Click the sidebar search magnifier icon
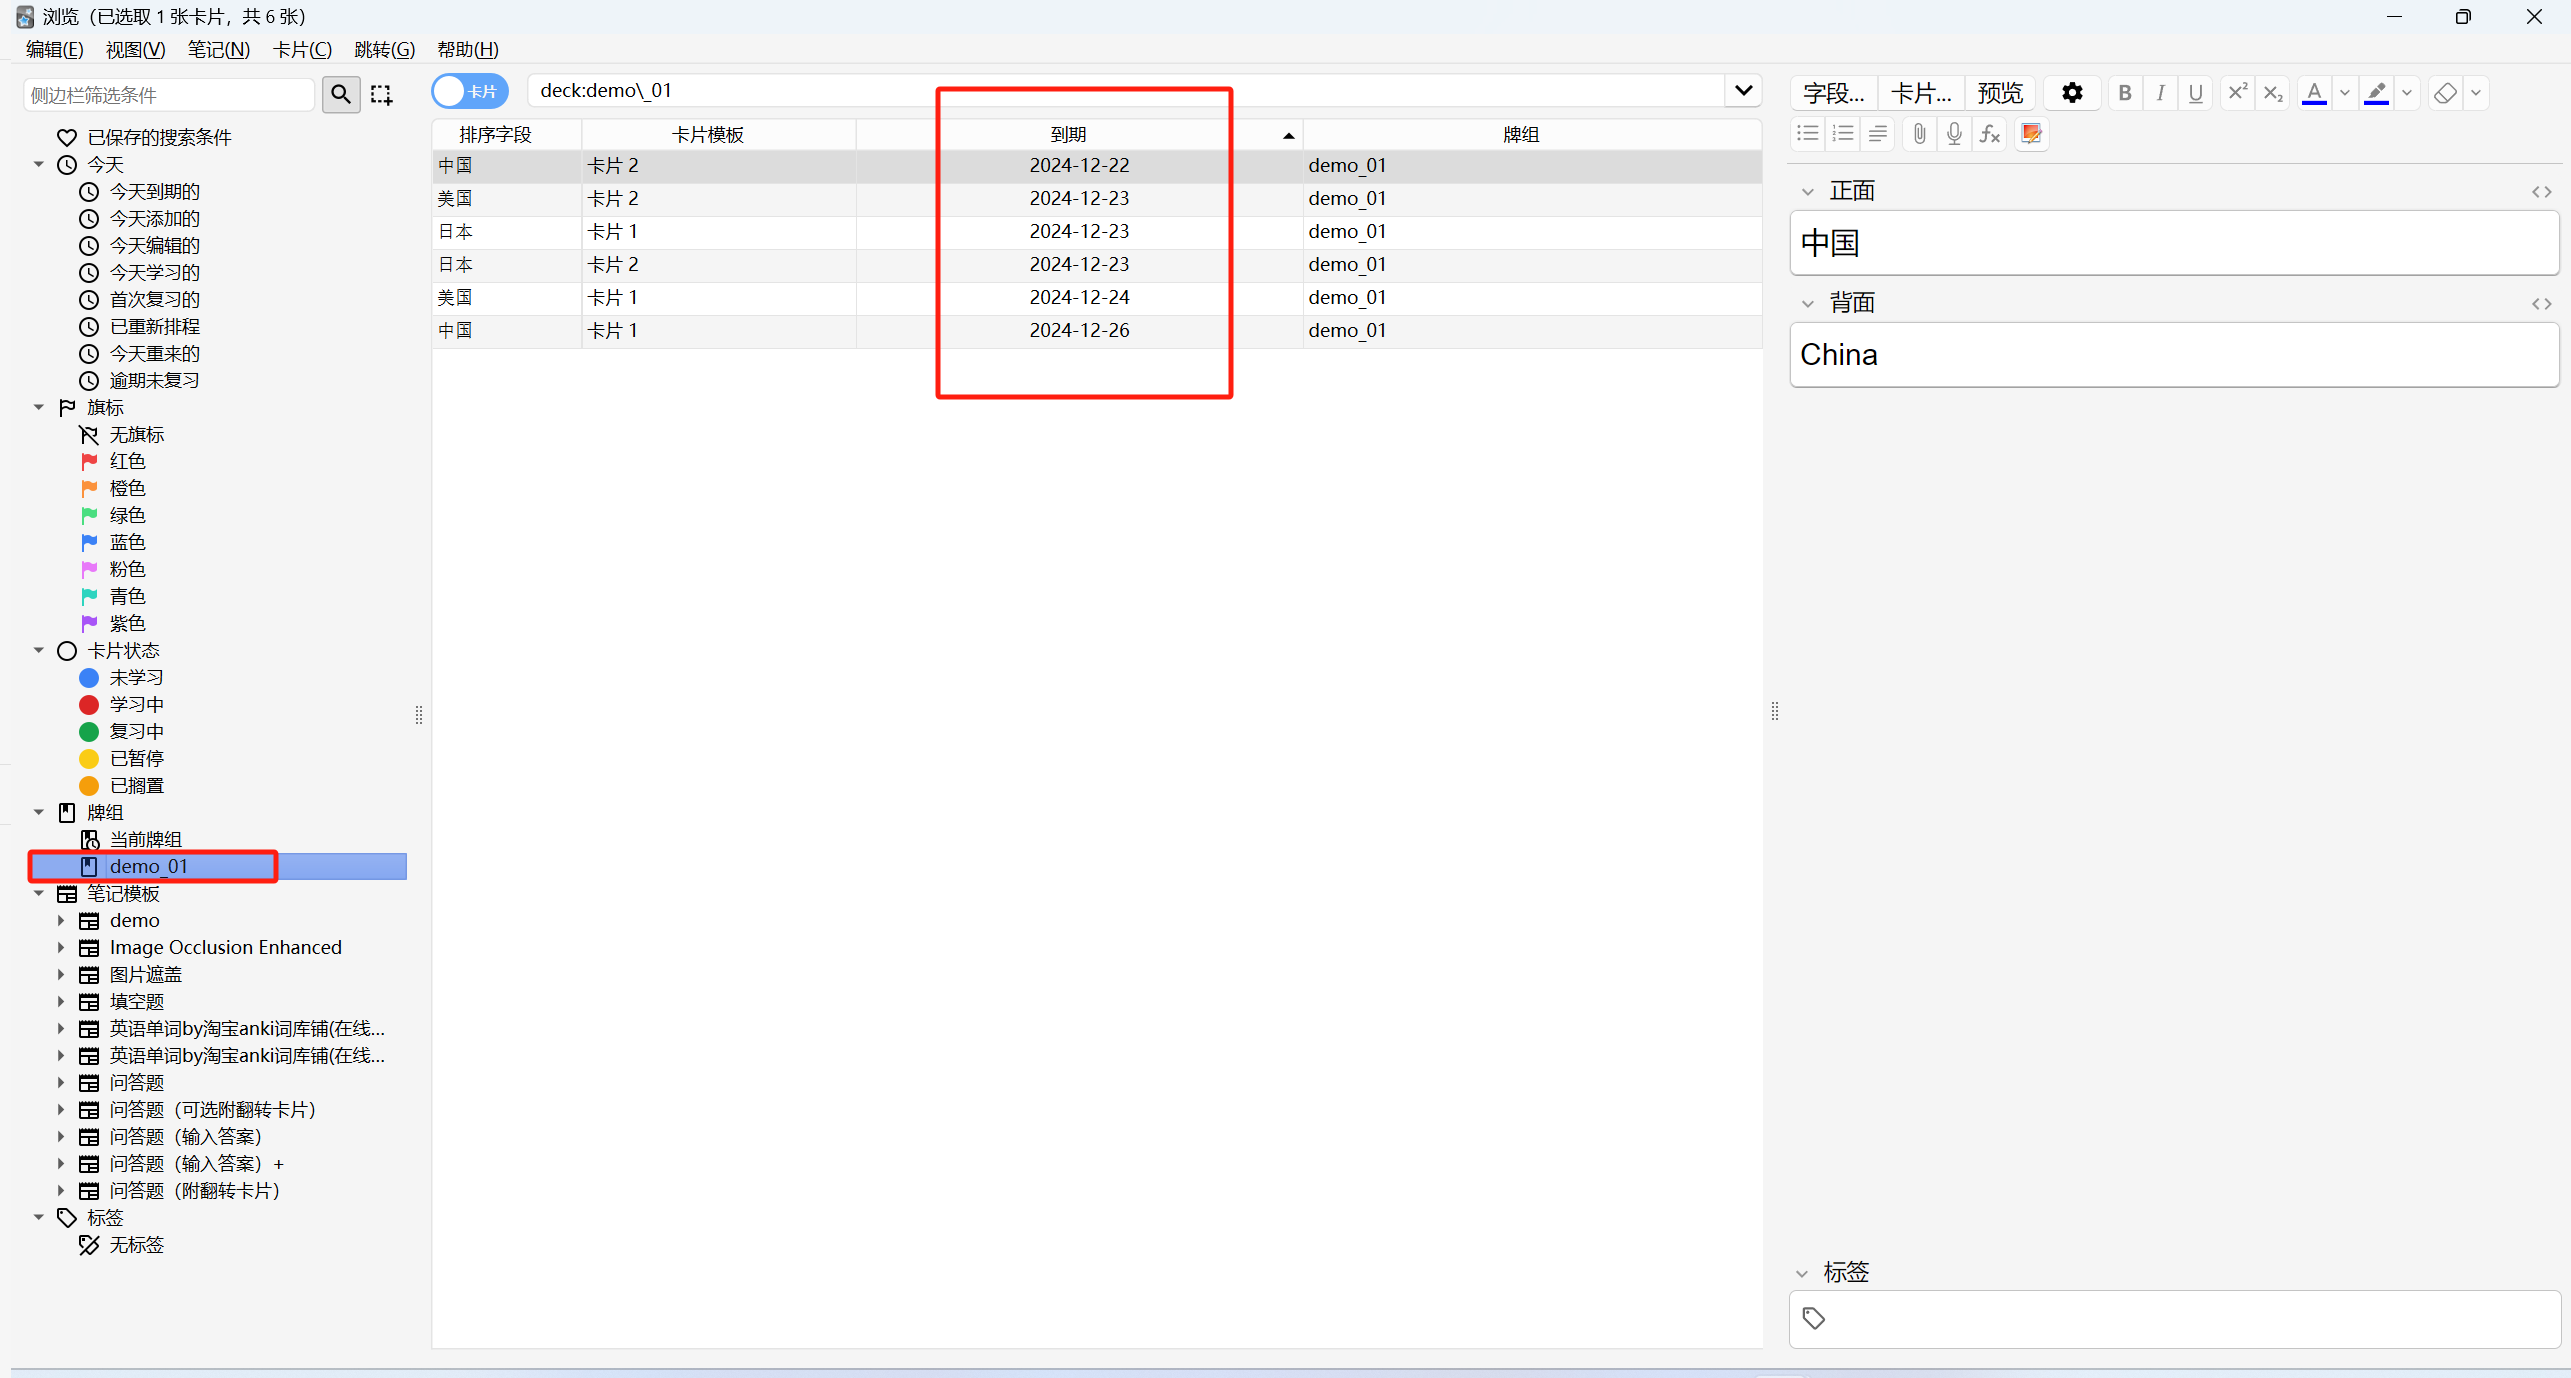The image size is (2571, 1378). coord(341,94)
